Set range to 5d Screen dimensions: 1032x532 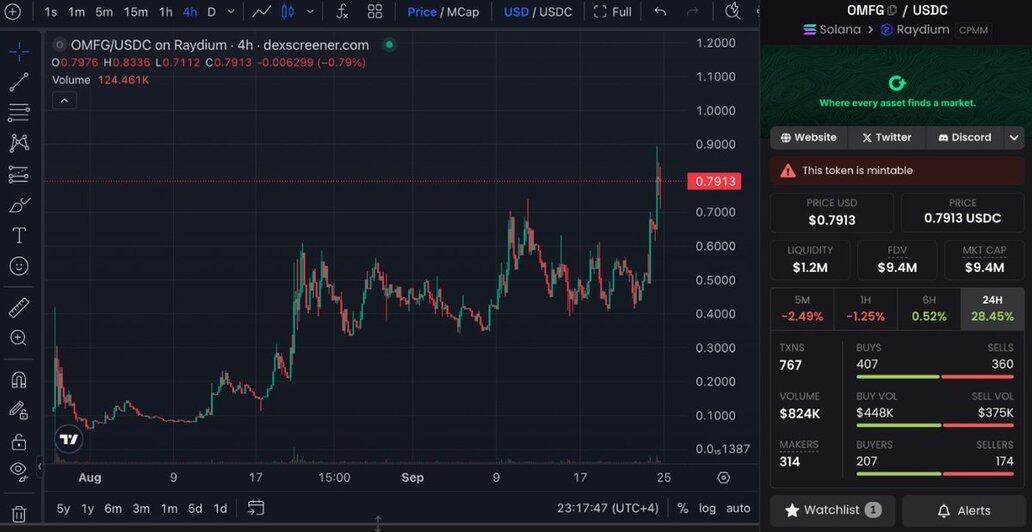pos(195,508)
